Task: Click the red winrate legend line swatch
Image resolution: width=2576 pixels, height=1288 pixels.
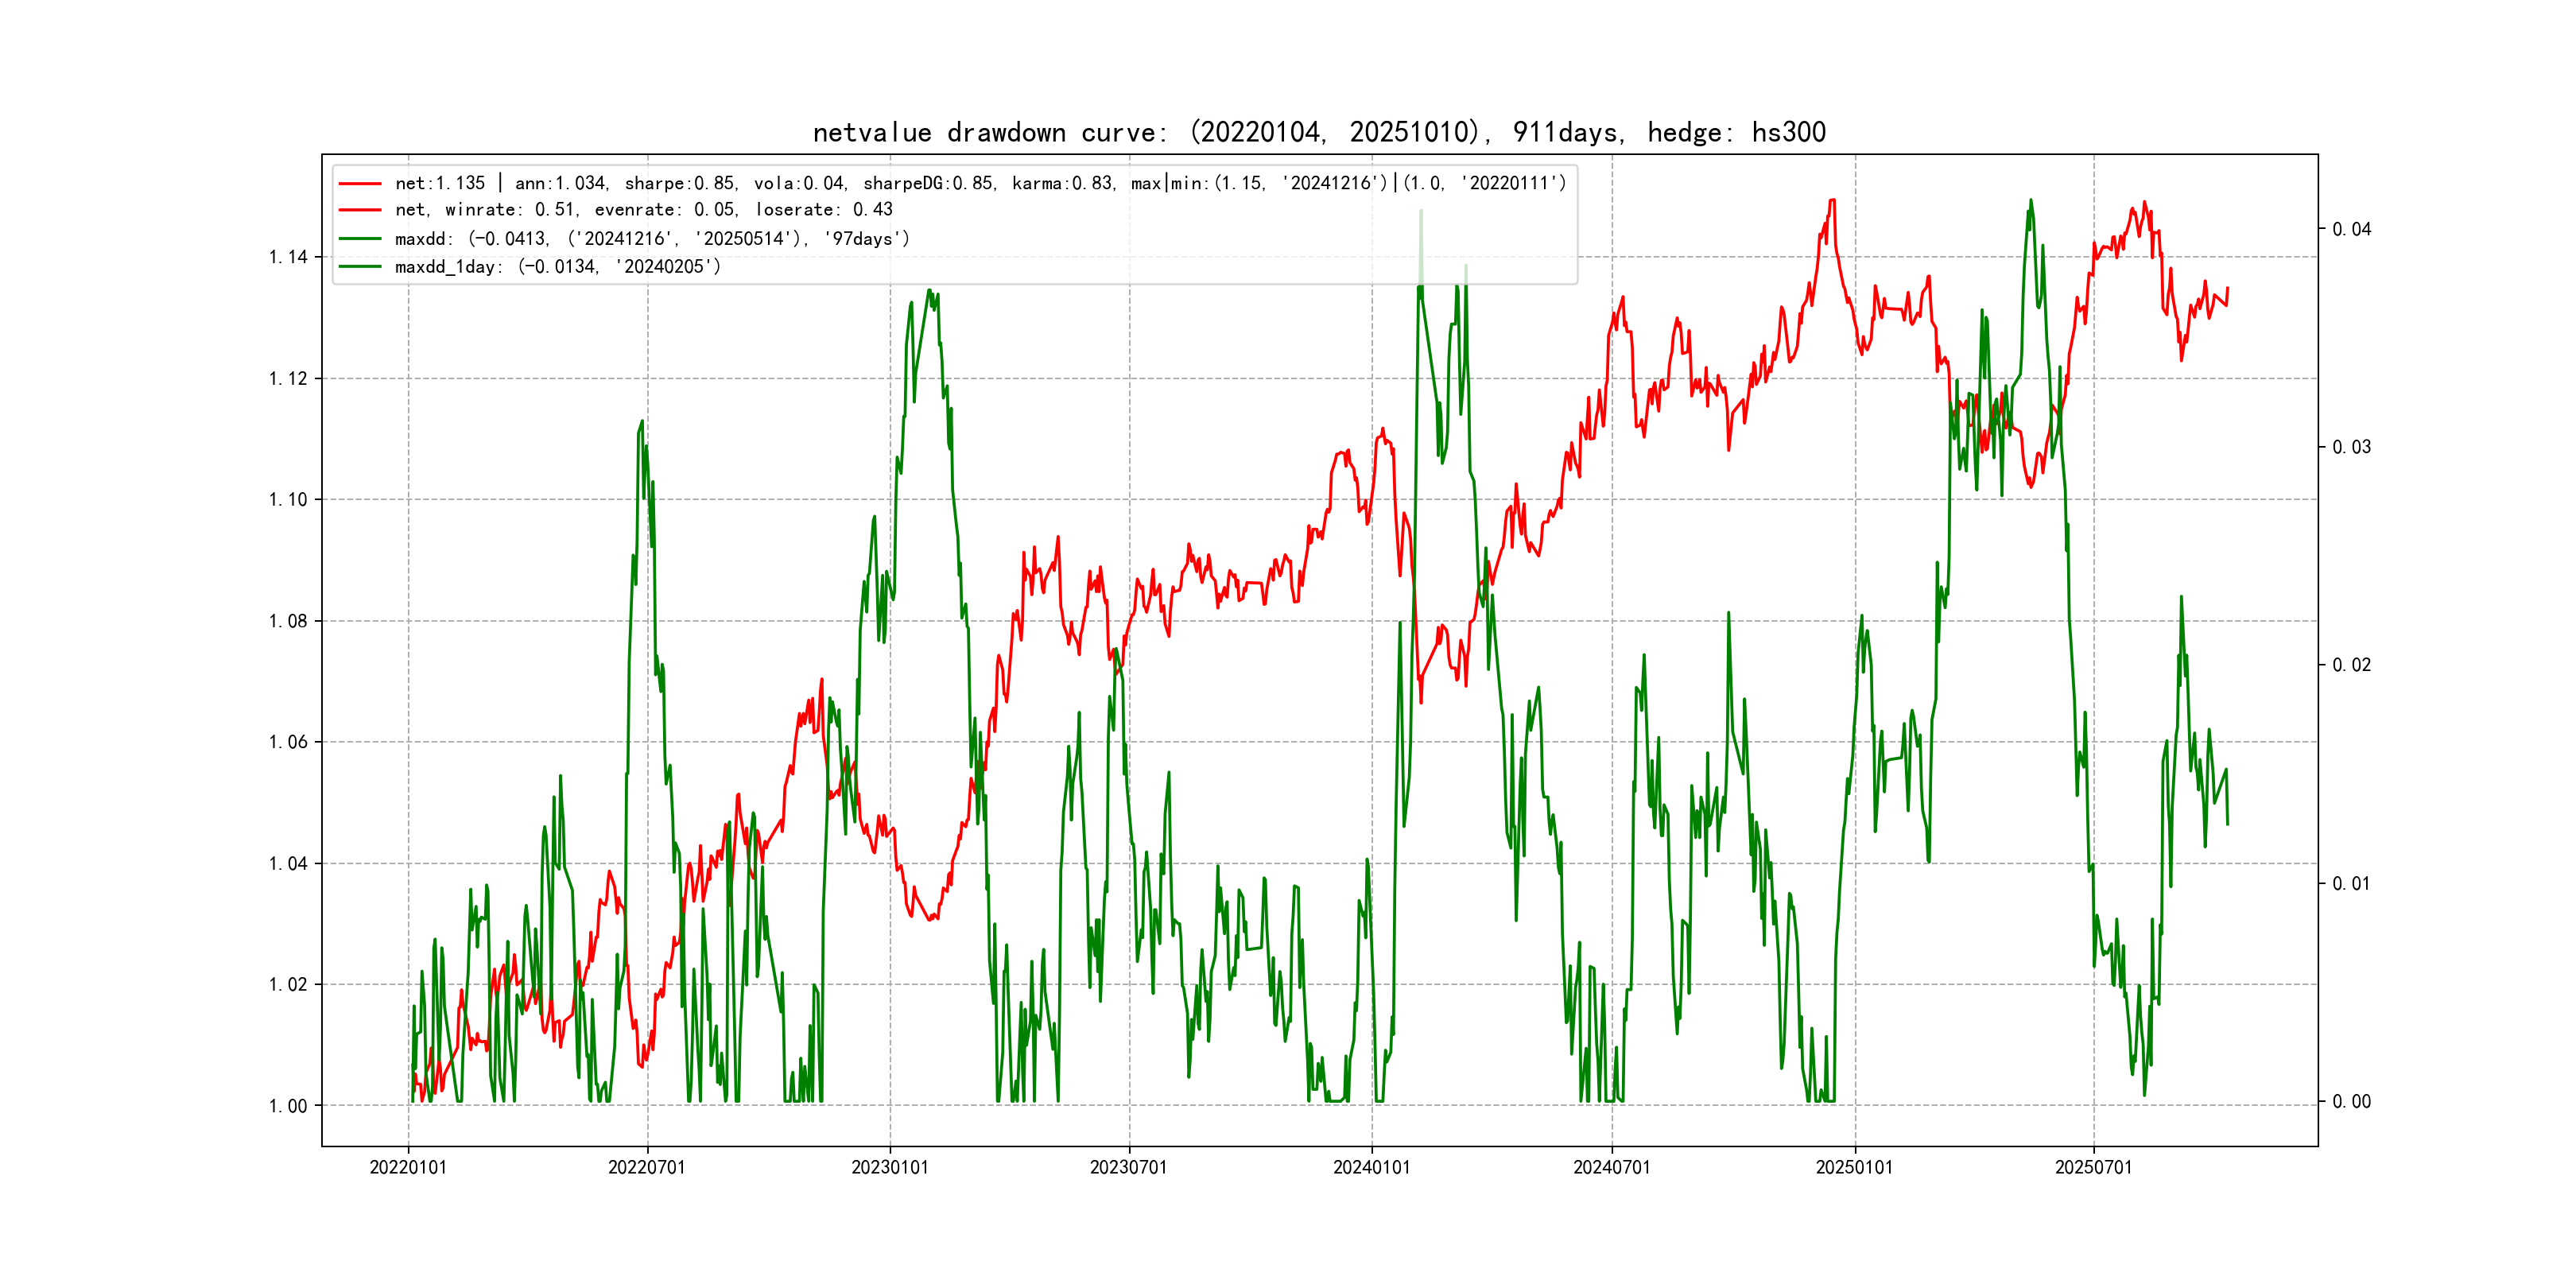Action: [x=360, y=210]
